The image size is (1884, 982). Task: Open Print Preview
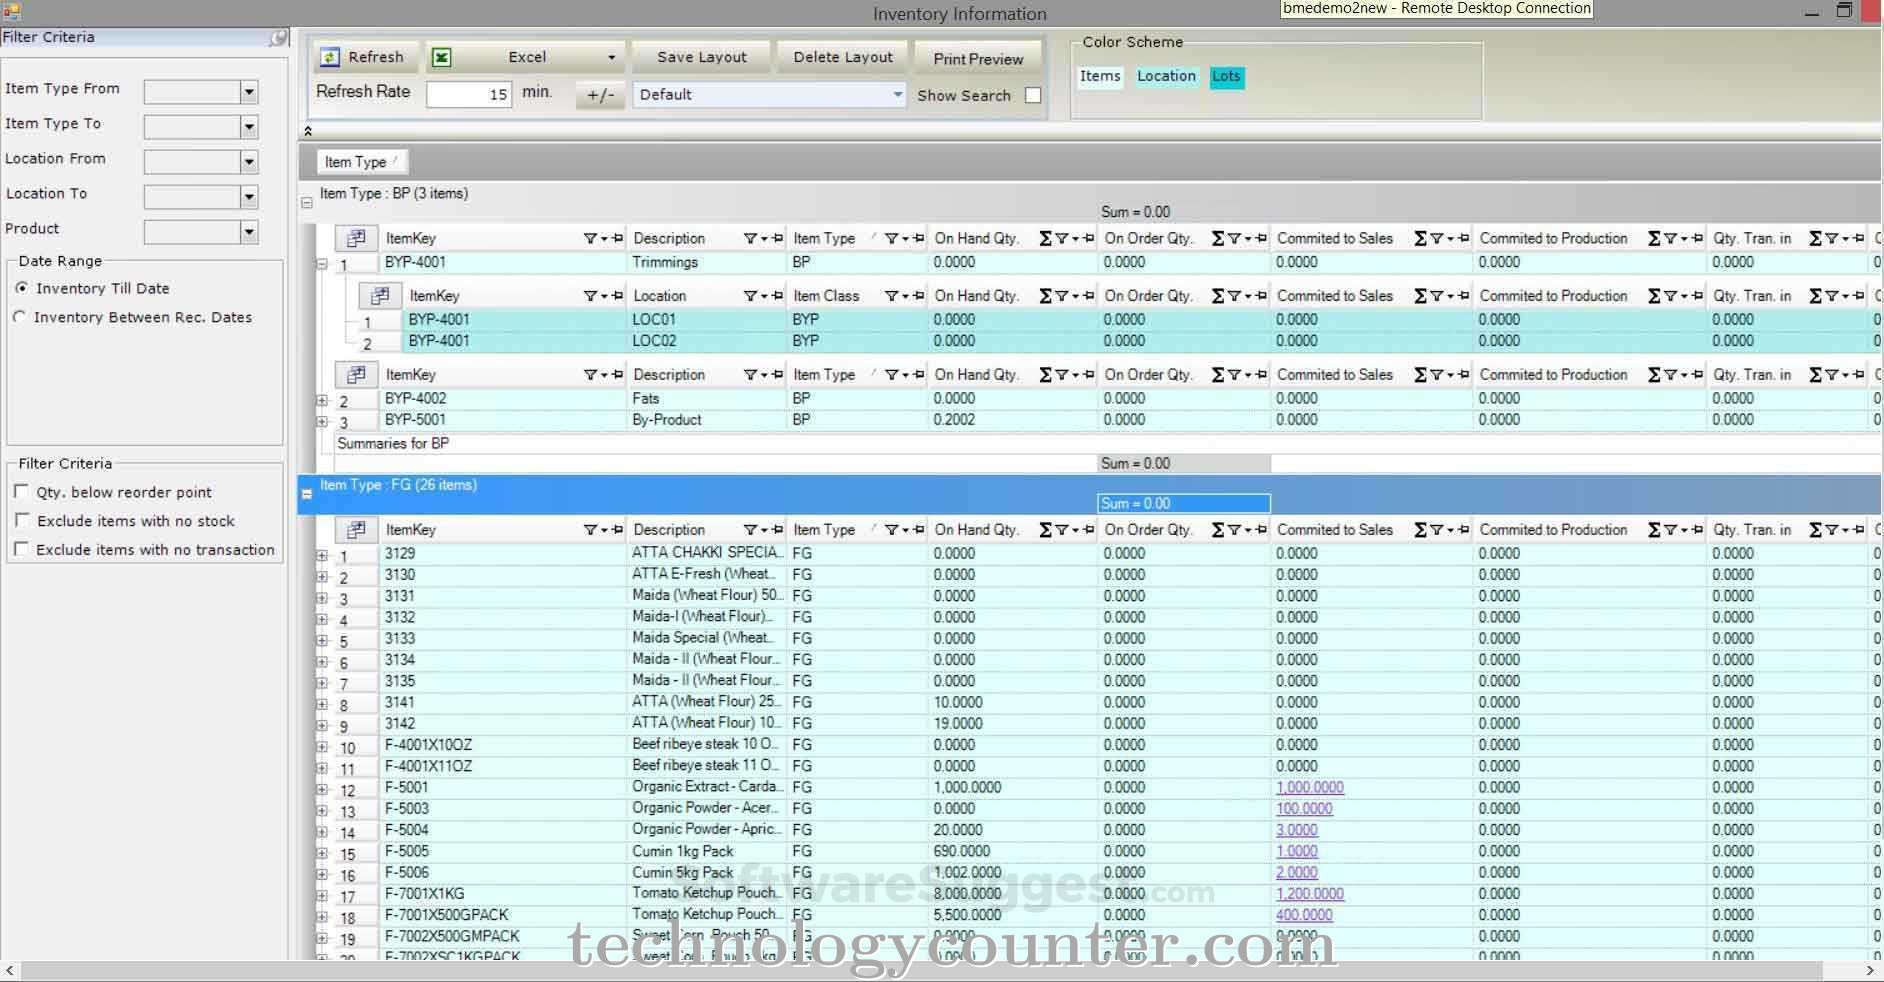click(x=978, y=58)
